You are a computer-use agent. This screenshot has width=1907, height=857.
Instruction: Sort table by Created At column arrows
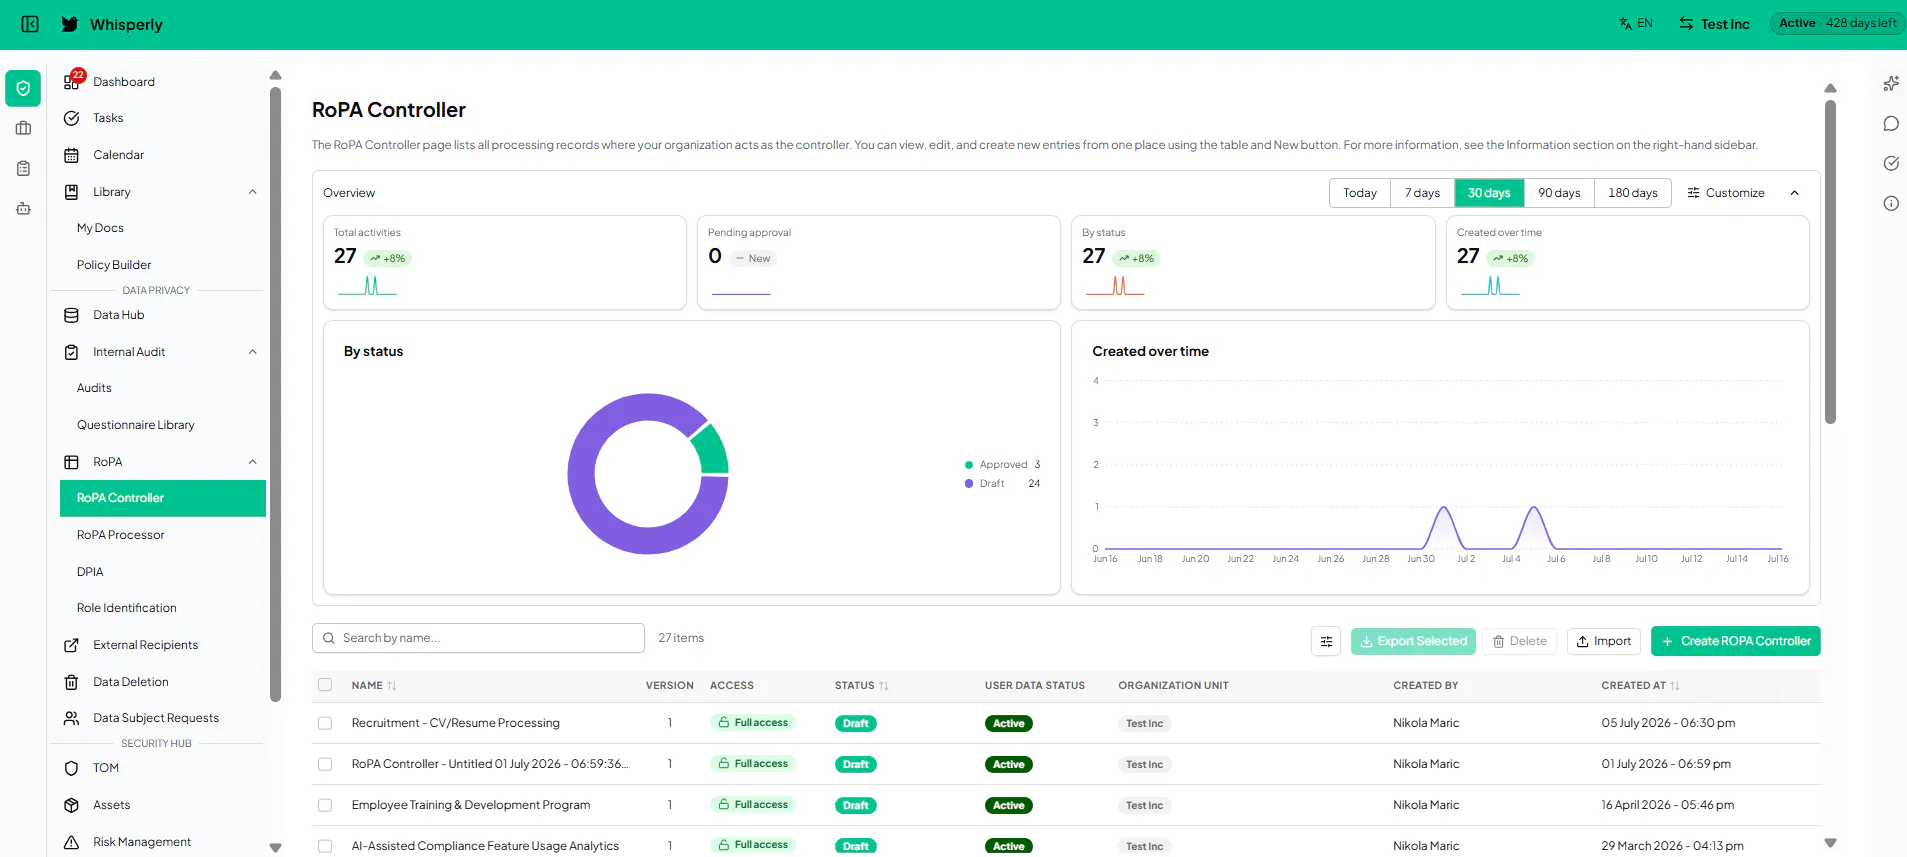(1675, 686)
